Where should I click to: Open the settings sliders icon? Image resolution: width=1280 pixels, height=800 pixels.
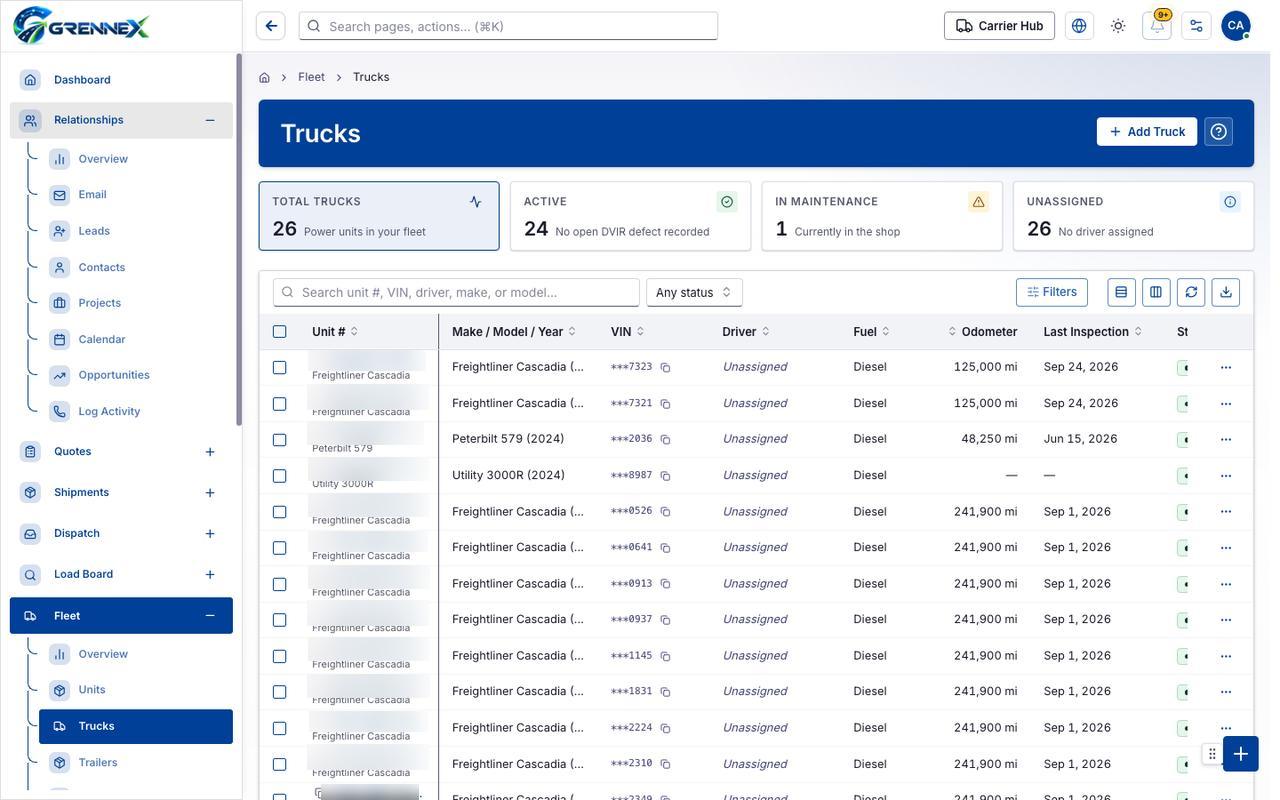[x=1196, y=26]
